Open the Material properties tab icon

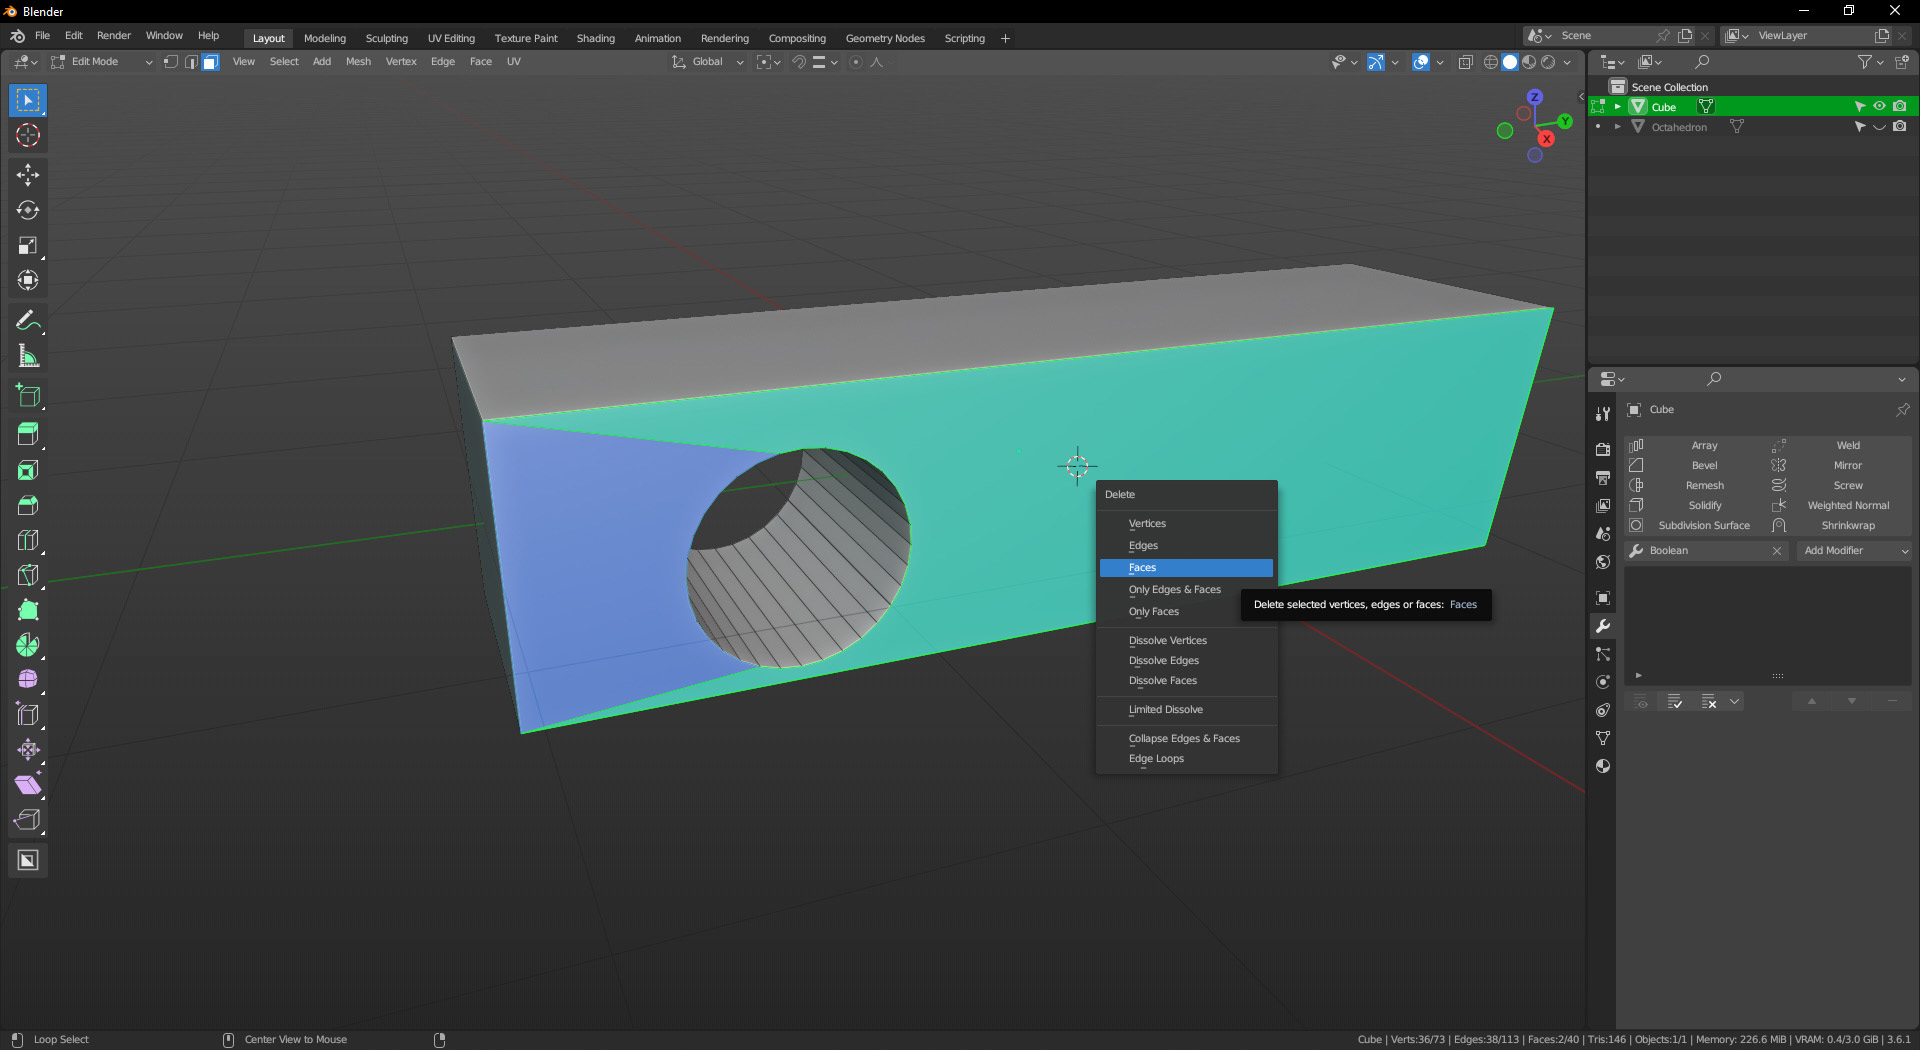pyautogui.click(x=1603, y=766)
